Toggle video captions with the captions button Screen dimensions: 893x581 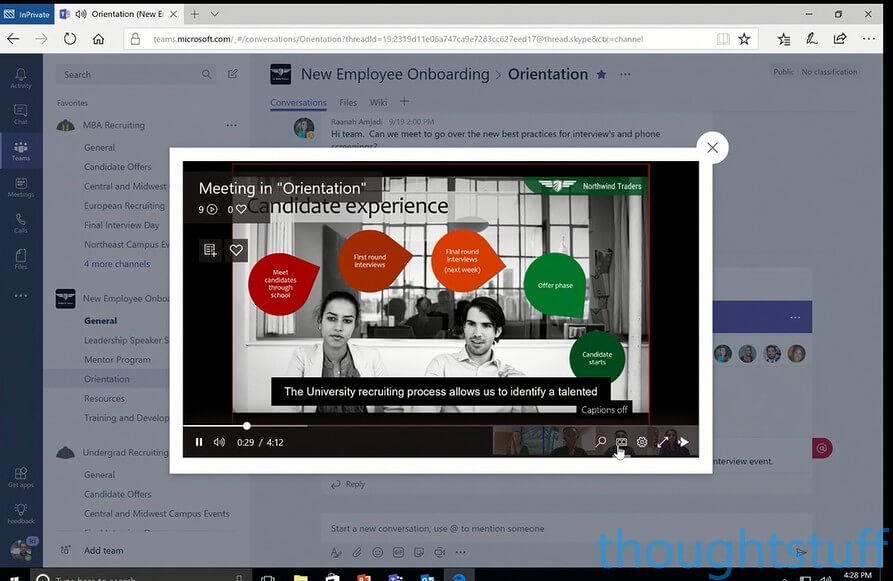(621, 441)
